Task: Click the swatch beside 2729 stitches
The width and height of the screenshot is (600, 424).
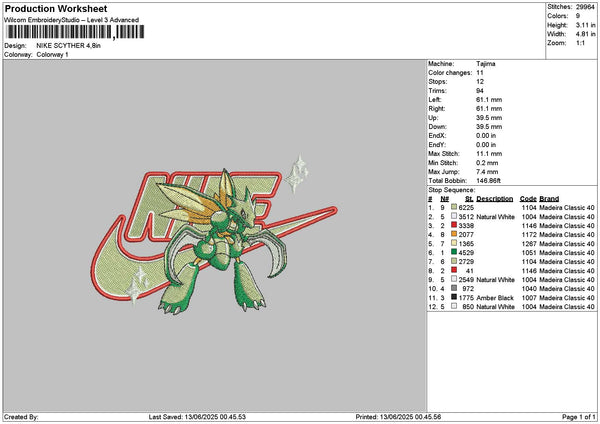Action: point(454,261)
